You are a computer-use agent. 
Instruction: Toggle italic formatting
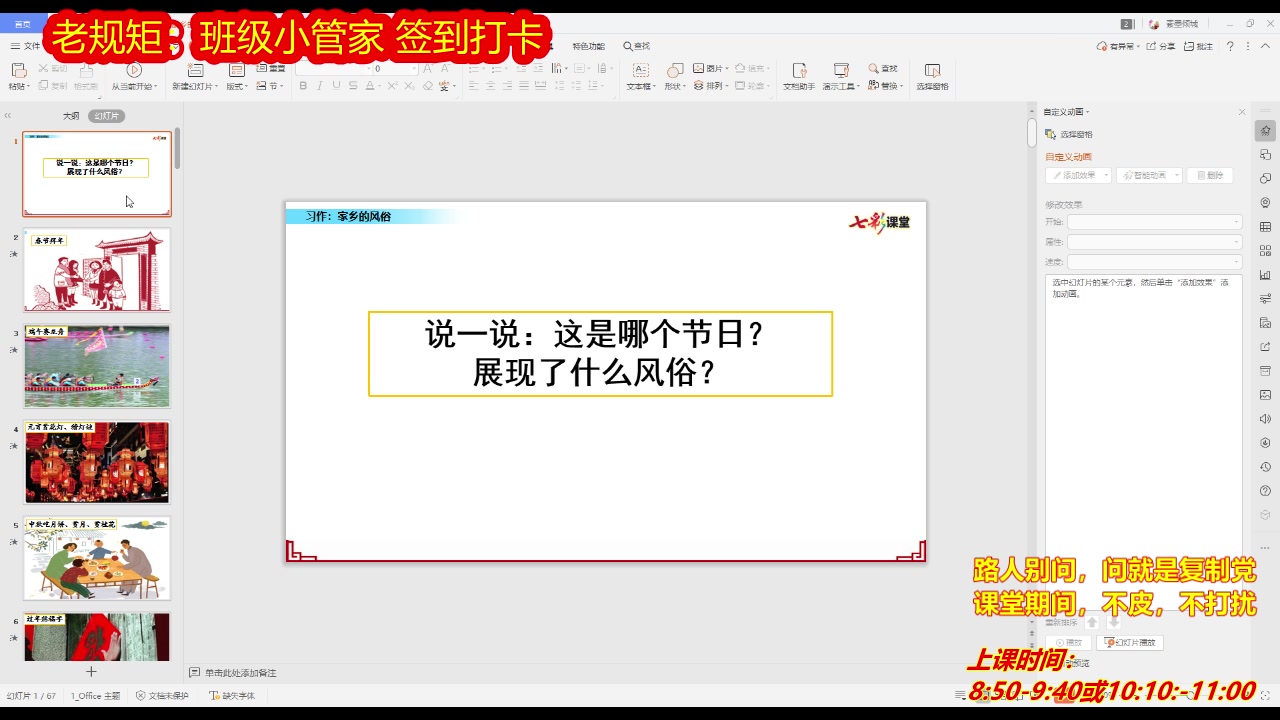coord(318,87)
